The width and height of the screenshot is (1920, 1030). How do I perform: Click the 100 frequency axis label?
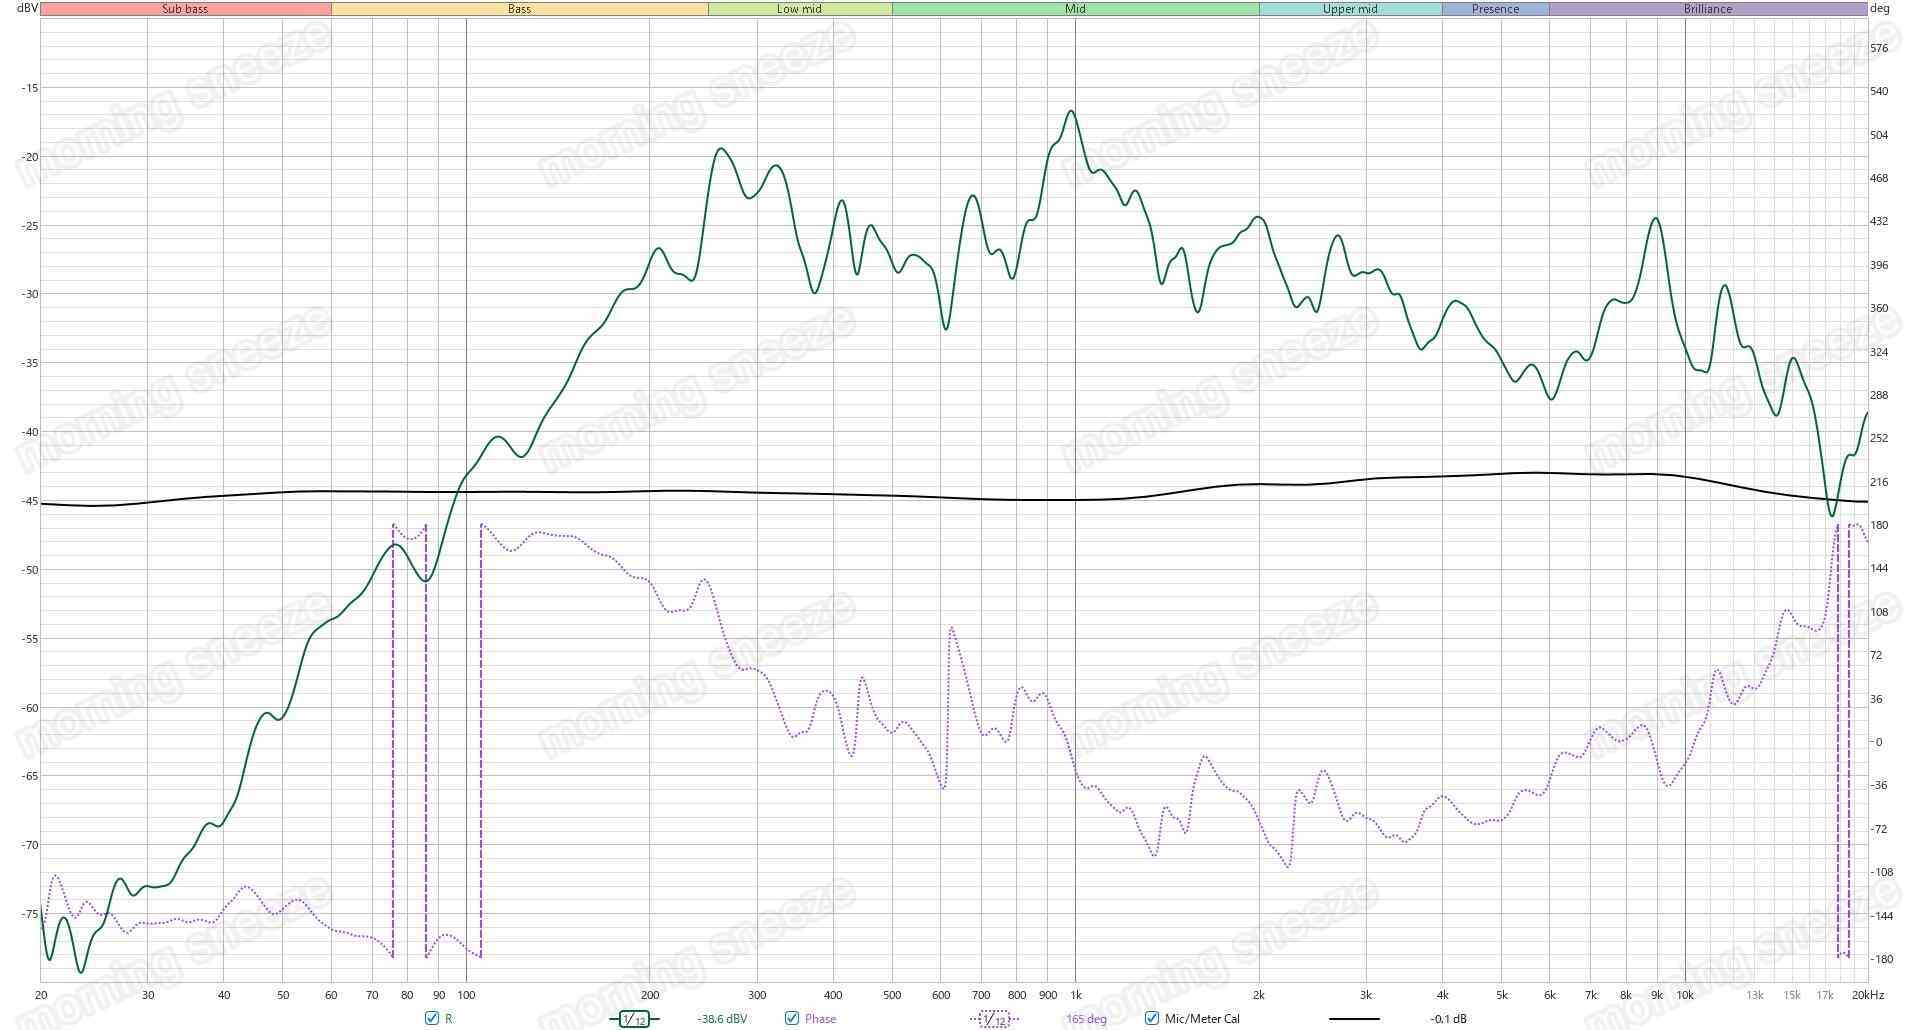pos(466,995)
